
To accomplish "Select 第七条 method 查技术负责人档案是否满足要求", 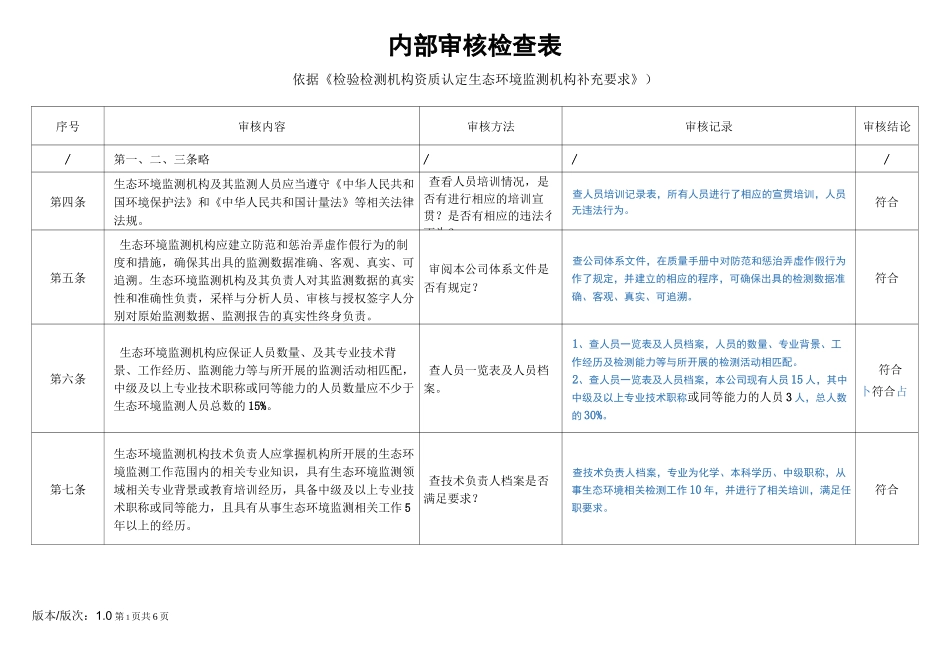I will (486, 489).
